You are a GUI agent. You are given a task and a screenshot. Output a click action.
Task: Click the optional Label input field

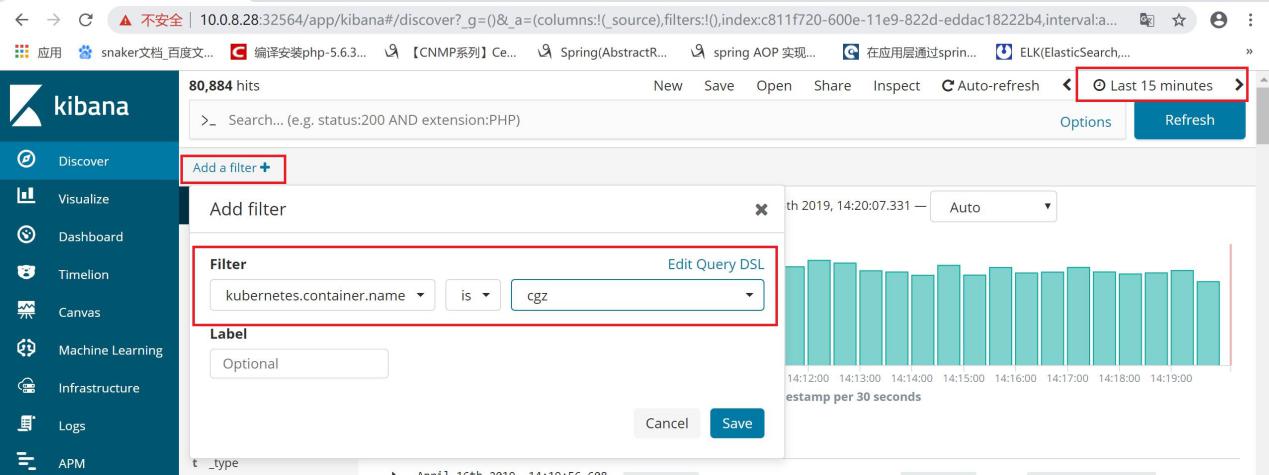tap(298, 363)
